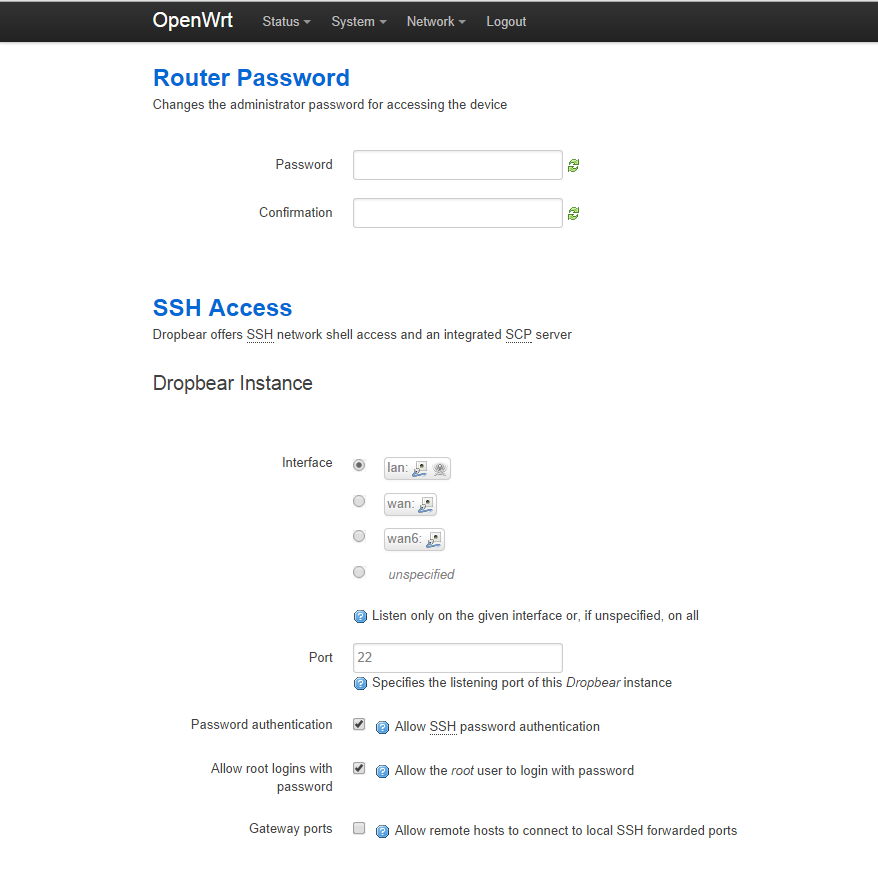Go to OpenWrt home via brand logo
This screenshot has height=872, width=878.
click(192, 21)
